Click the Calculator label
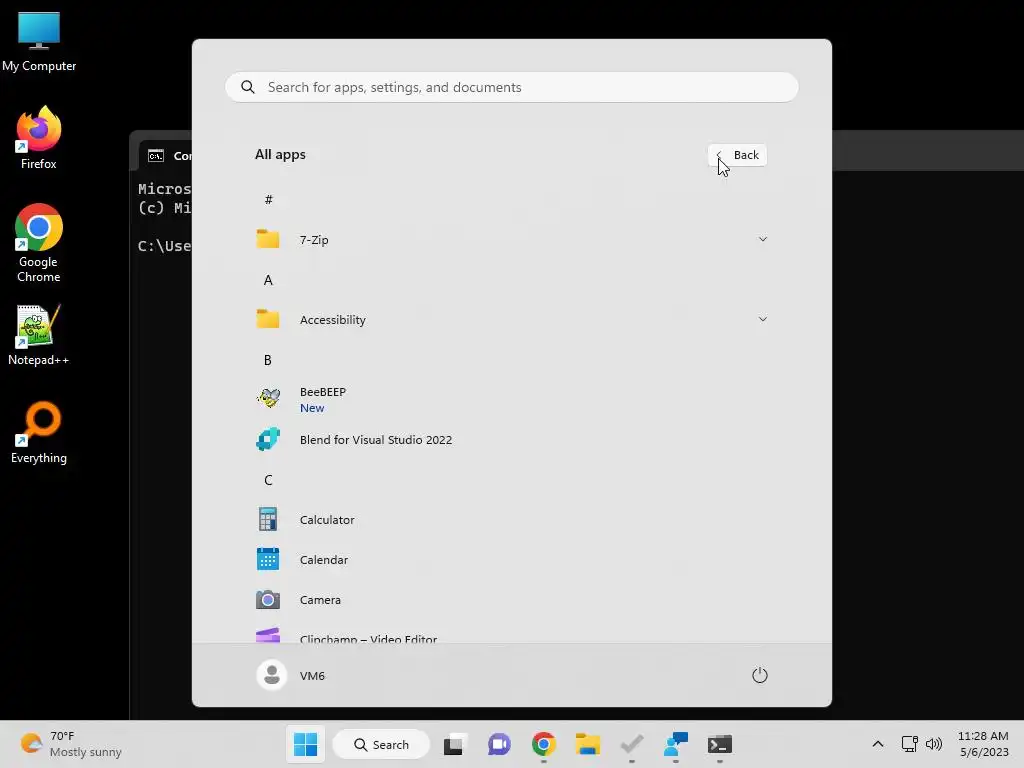1024x768 pixels. click(x=327, y=520)
